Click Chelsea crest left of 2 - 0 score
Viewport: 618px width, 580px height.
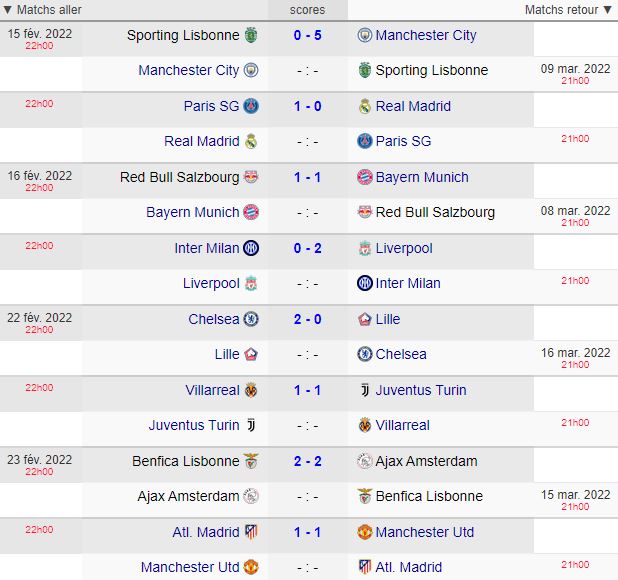pos(251,319)
